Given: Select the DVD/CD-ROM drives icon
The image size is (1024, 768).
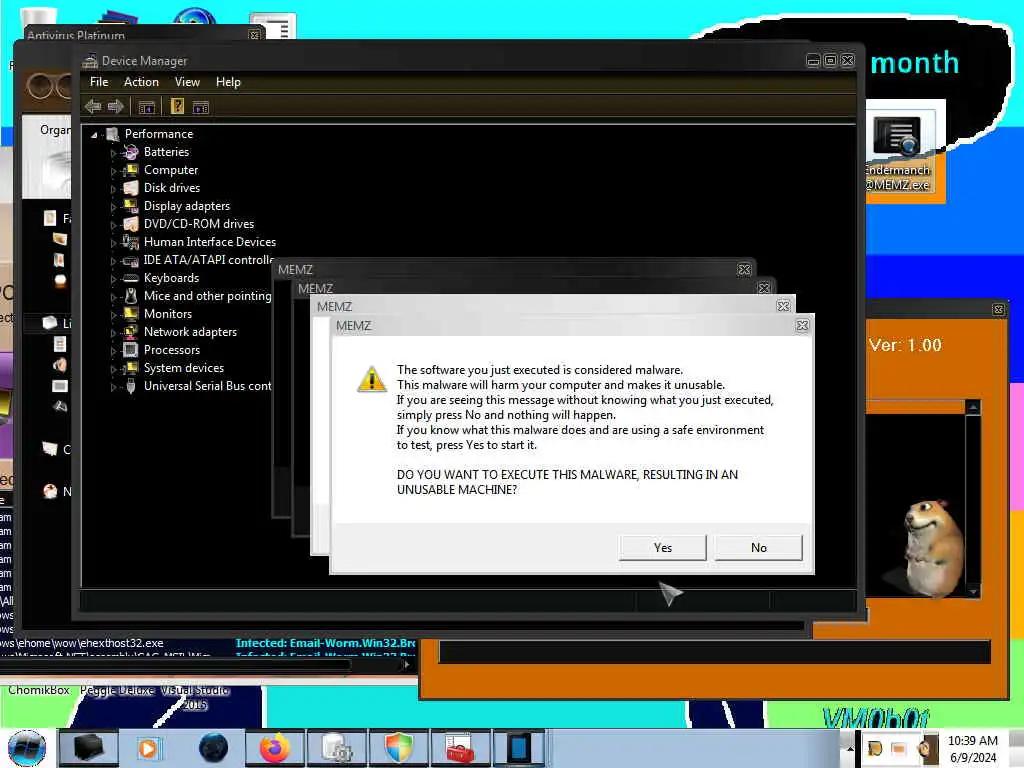Looking at the screenshot, I should point(131,224).
